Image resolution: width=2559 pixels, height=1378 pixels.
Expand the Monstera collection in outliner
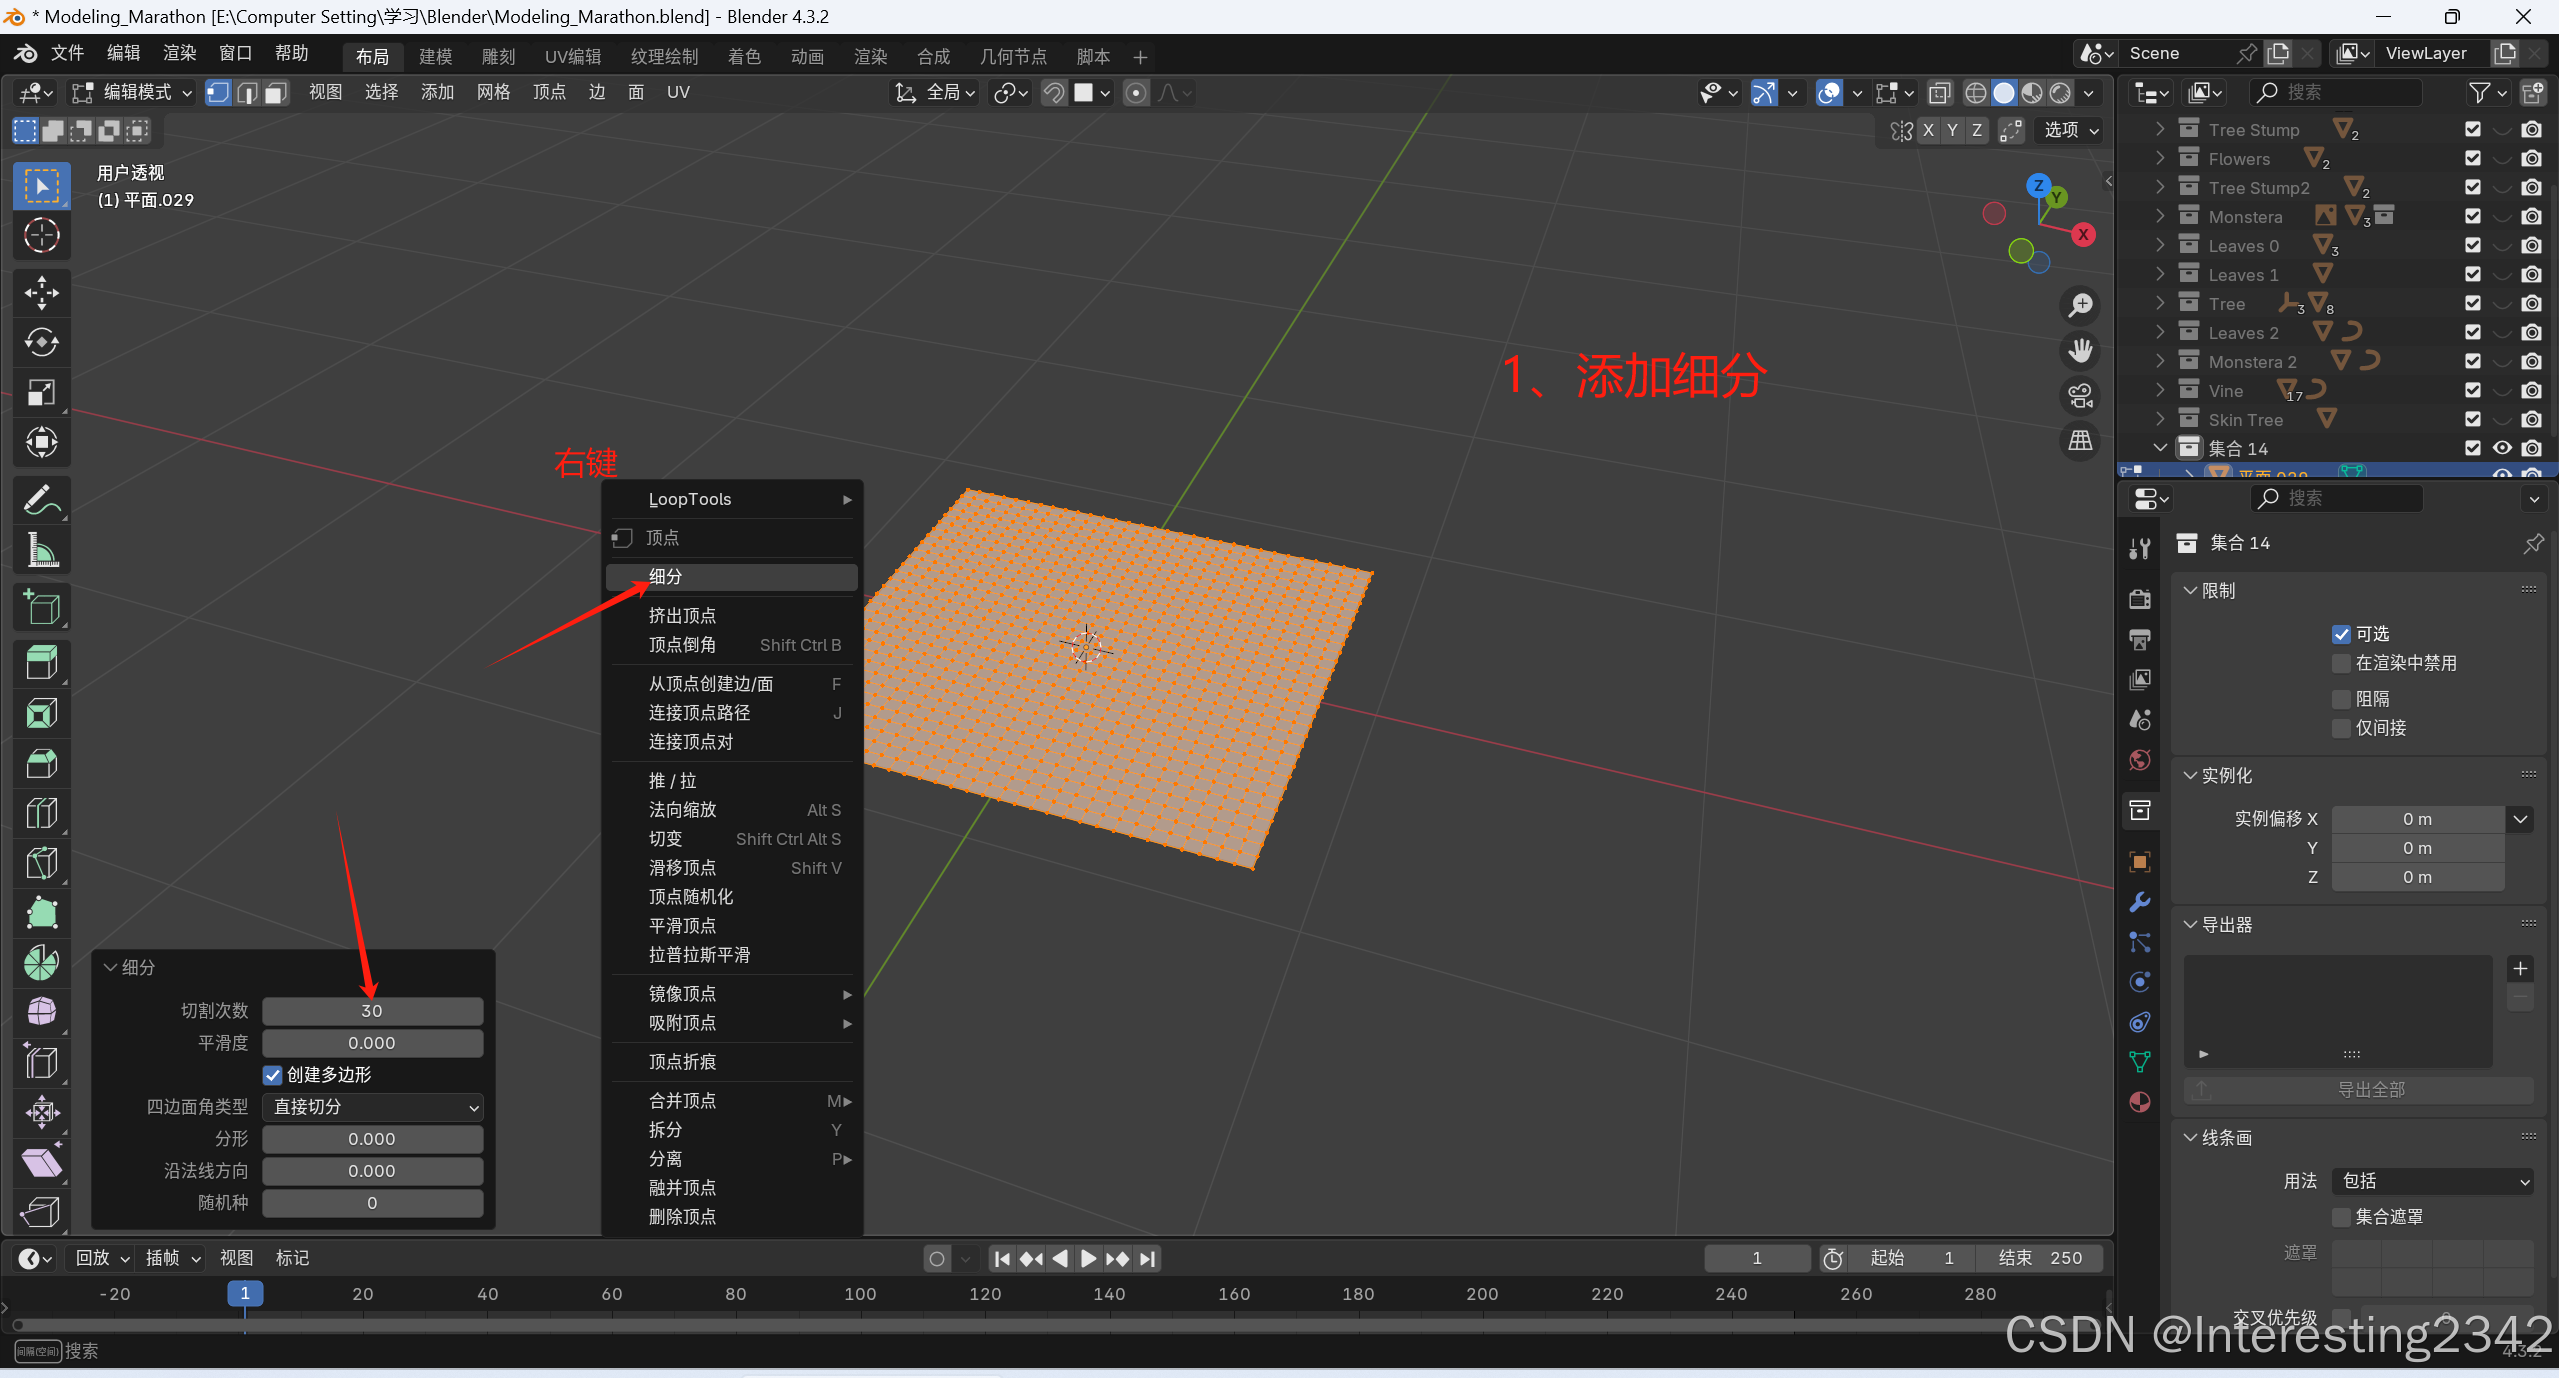coord(2160,216)
